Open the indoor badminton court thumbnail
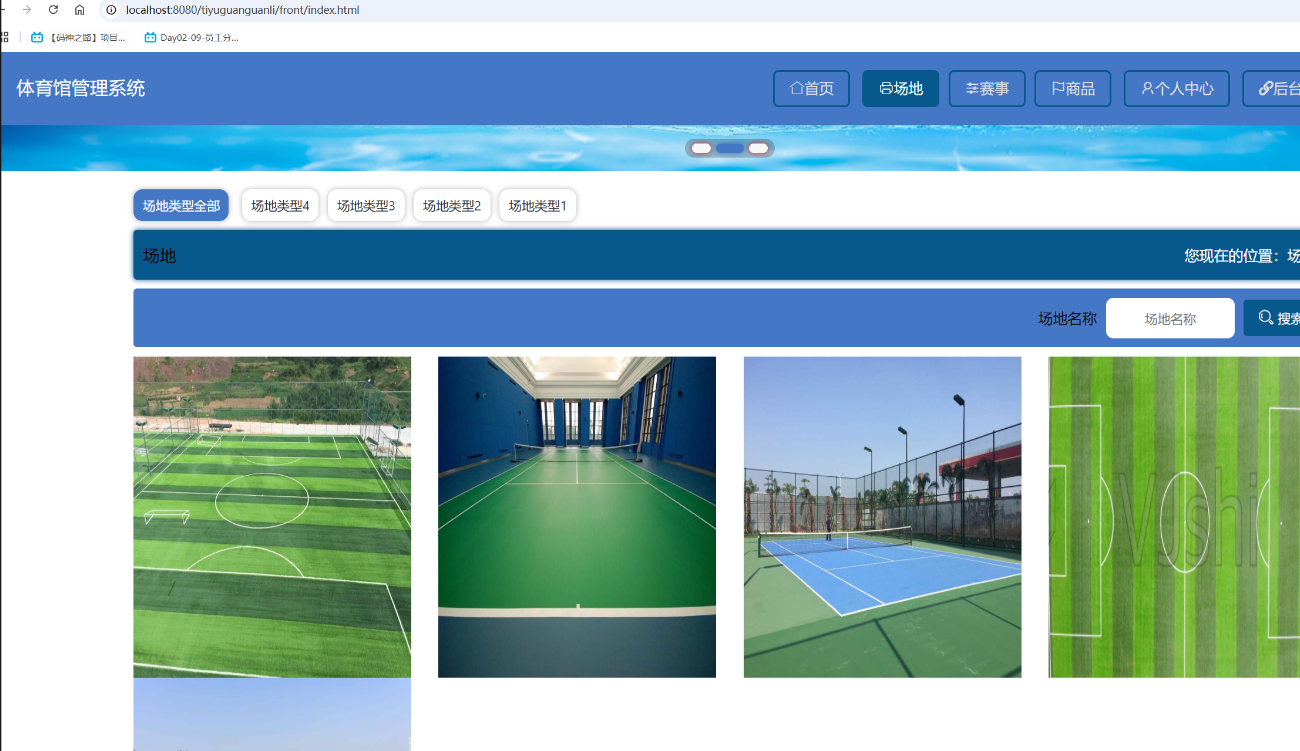Image resolution: width=1300 pixels, height=751 pixels. [x=577, y=517]
